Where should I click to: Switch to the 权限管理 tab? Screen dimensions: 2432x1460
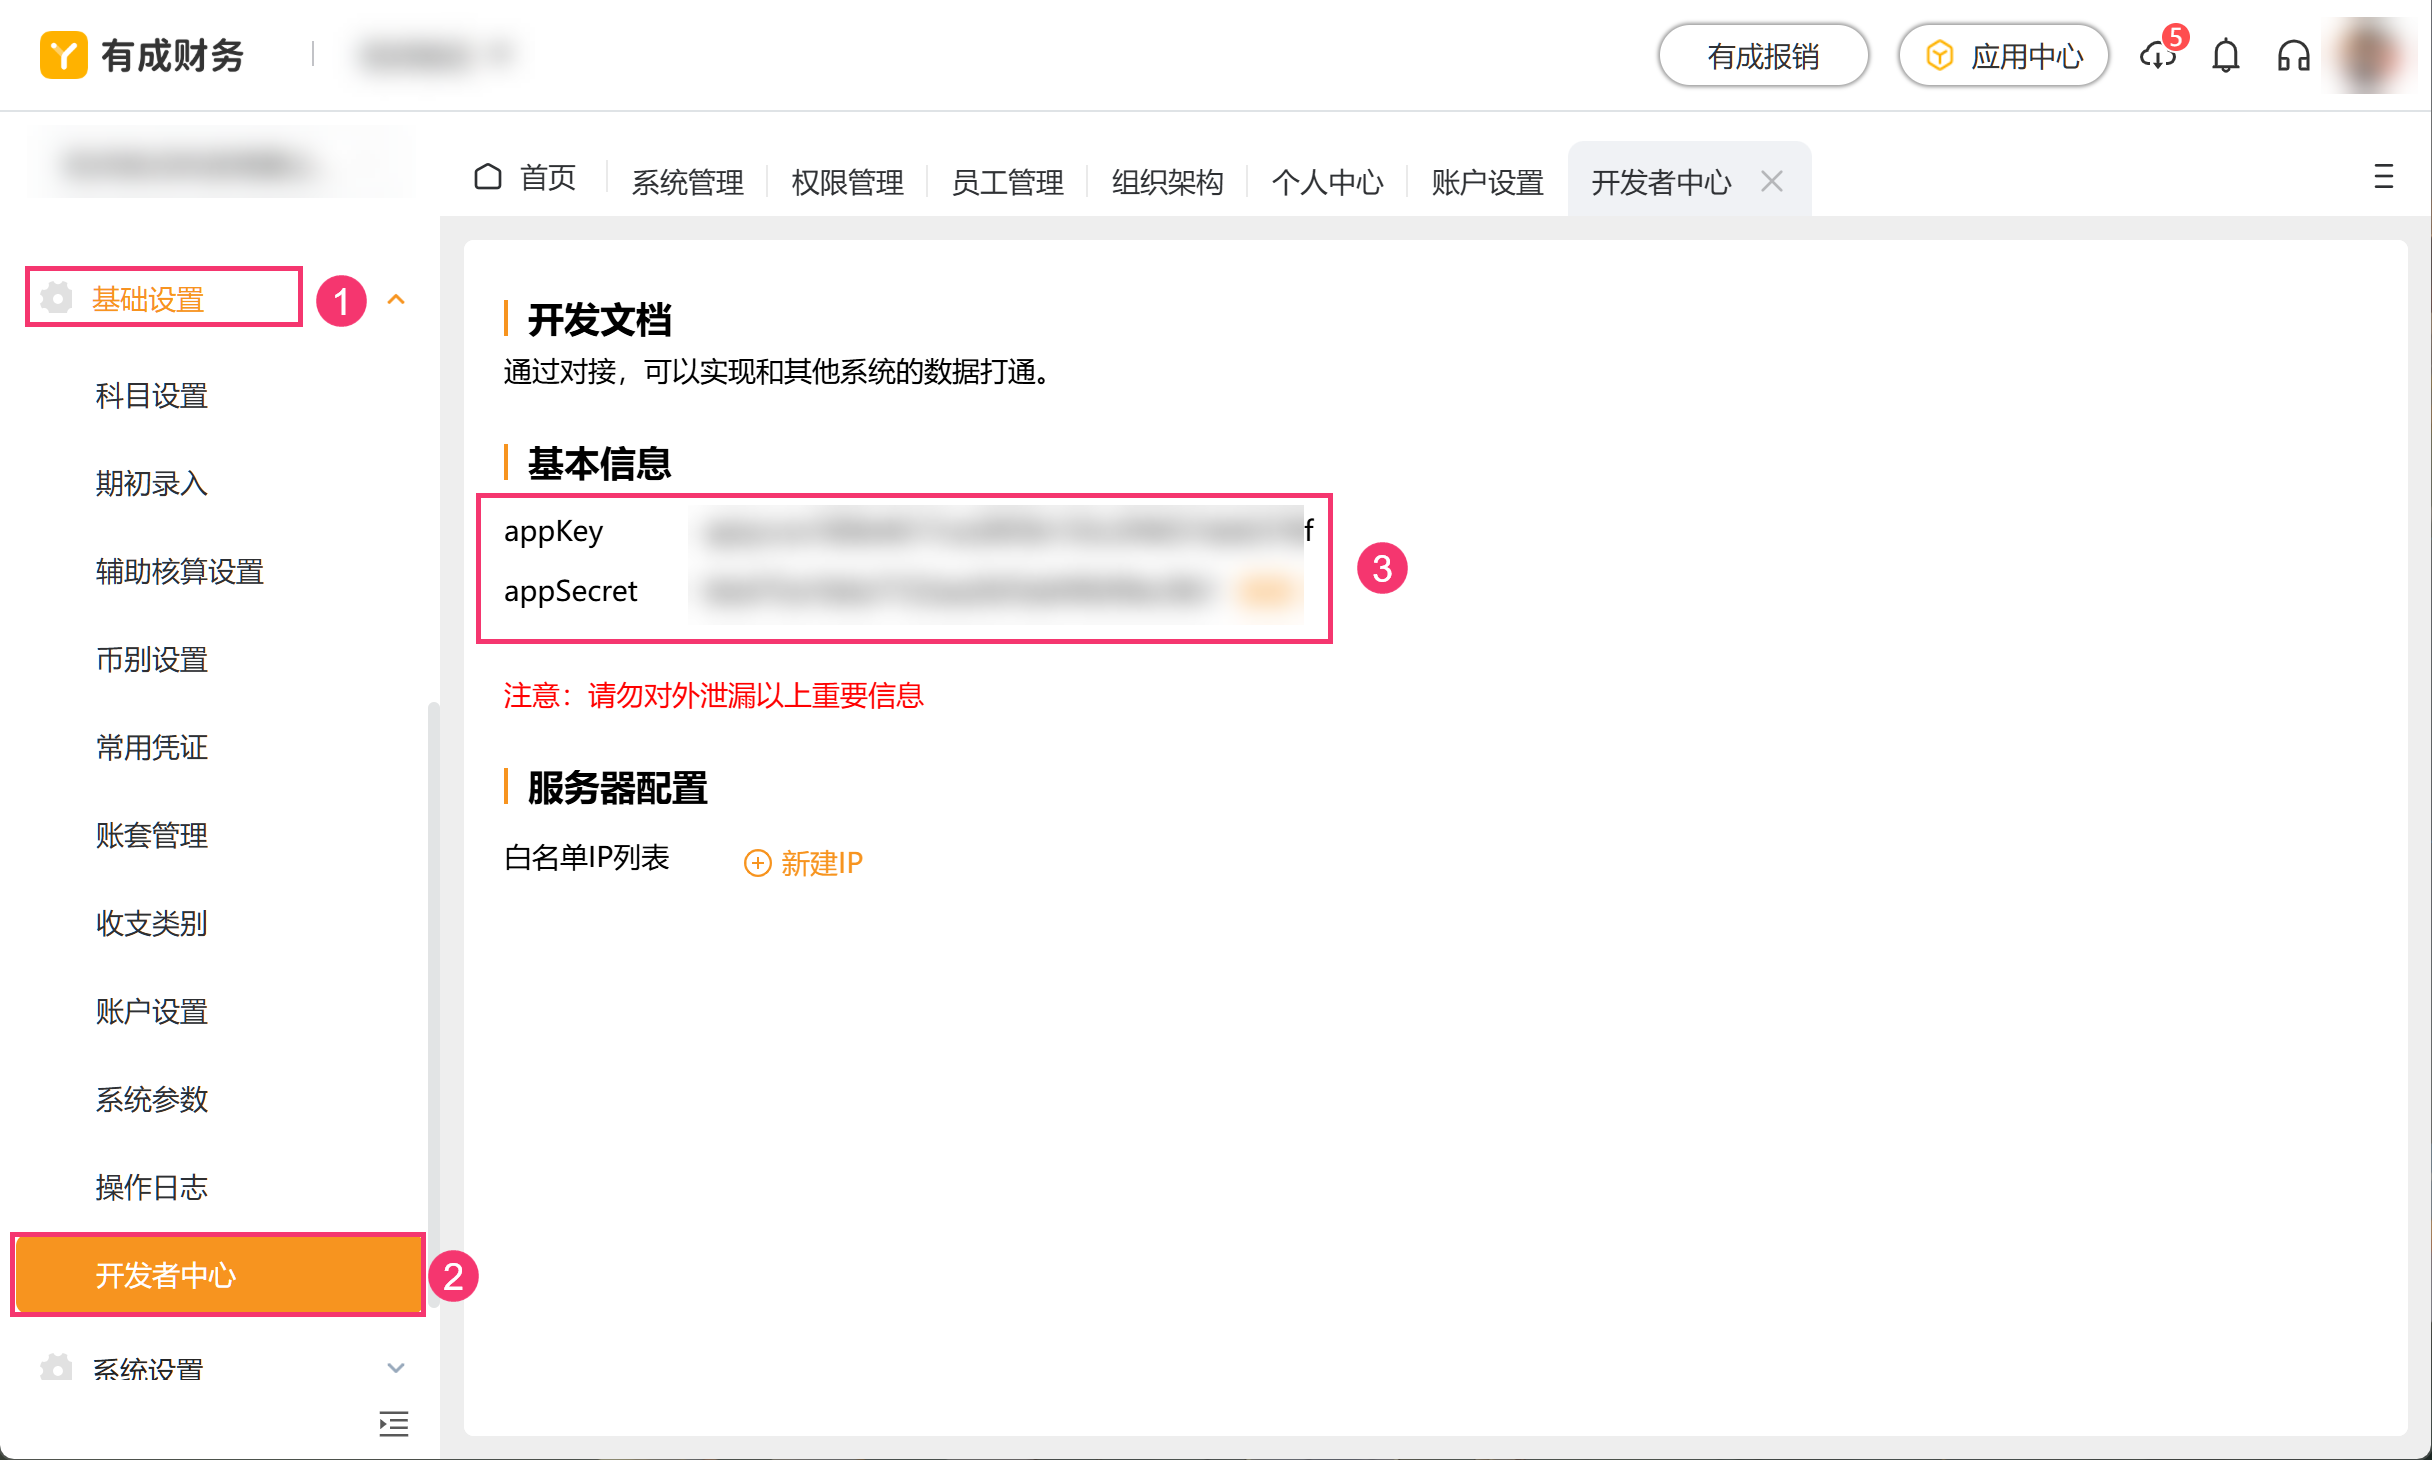click(x=847, y=182)
